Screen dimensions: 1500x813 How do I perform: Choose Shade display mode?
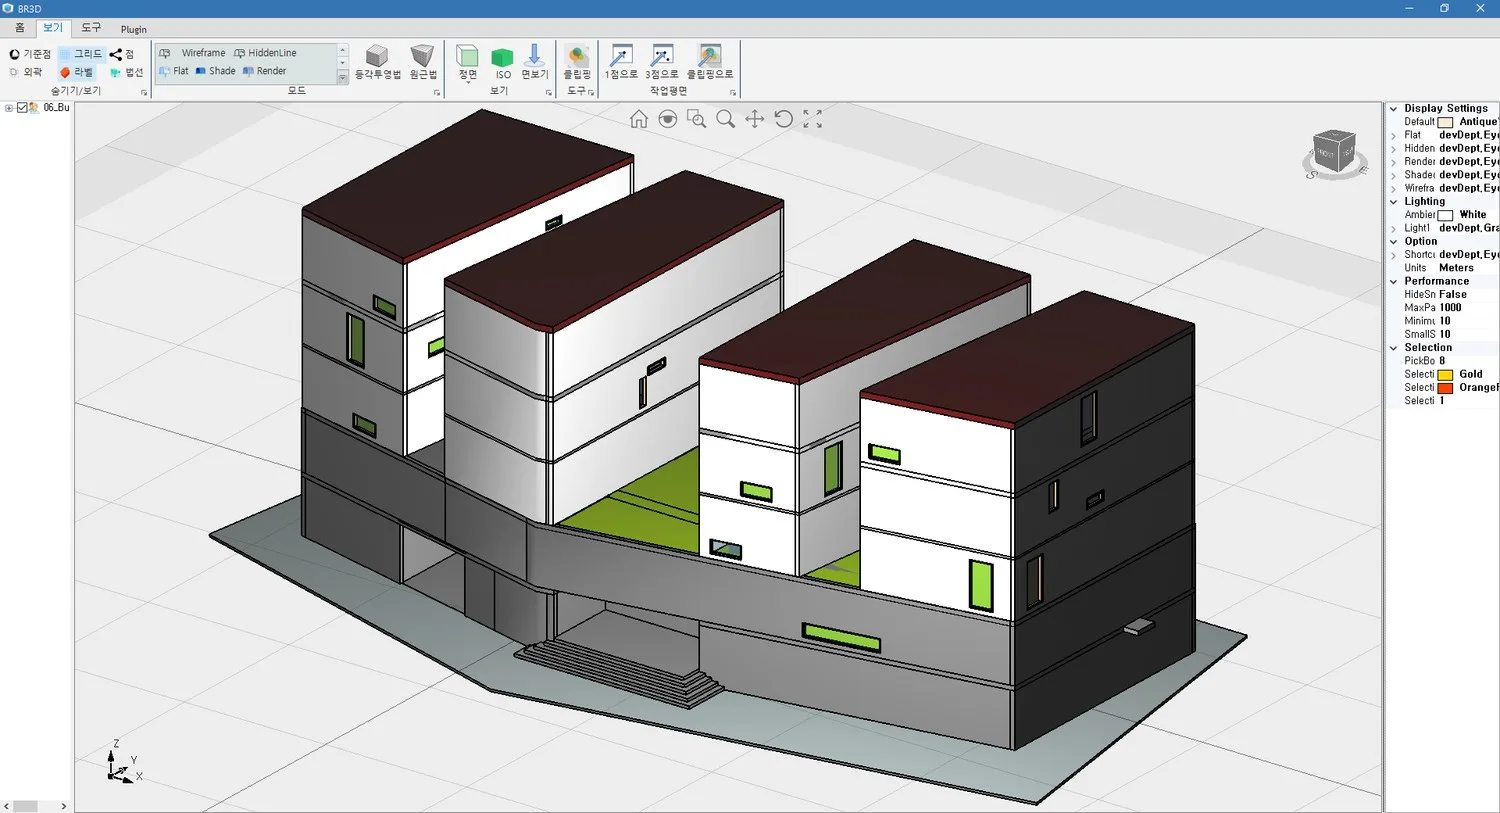[215, 71]
